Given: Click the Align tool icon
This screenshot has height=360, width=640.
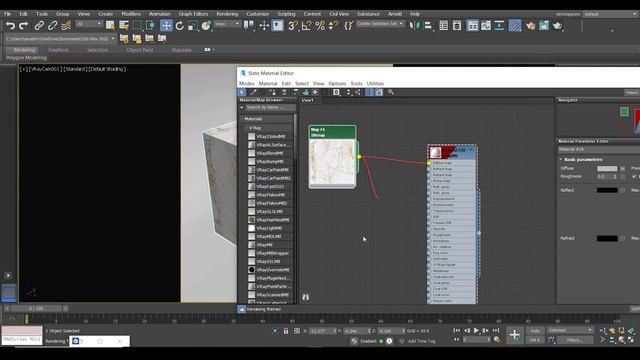Looking at the screenshot, I should [428, 26].
